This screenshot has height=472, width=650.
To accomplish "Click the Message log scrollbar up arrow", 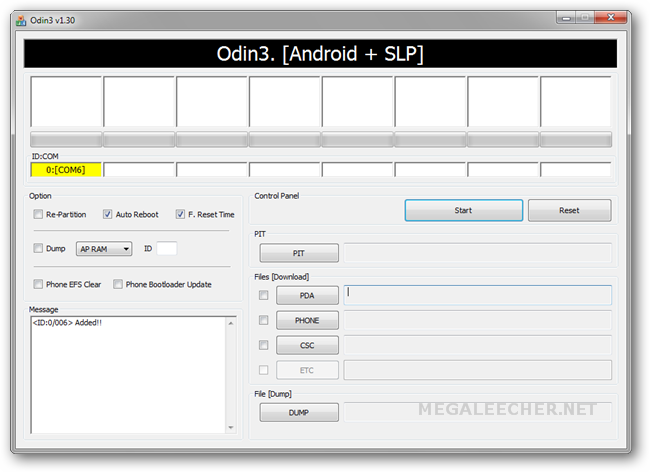I will (231, 323).
